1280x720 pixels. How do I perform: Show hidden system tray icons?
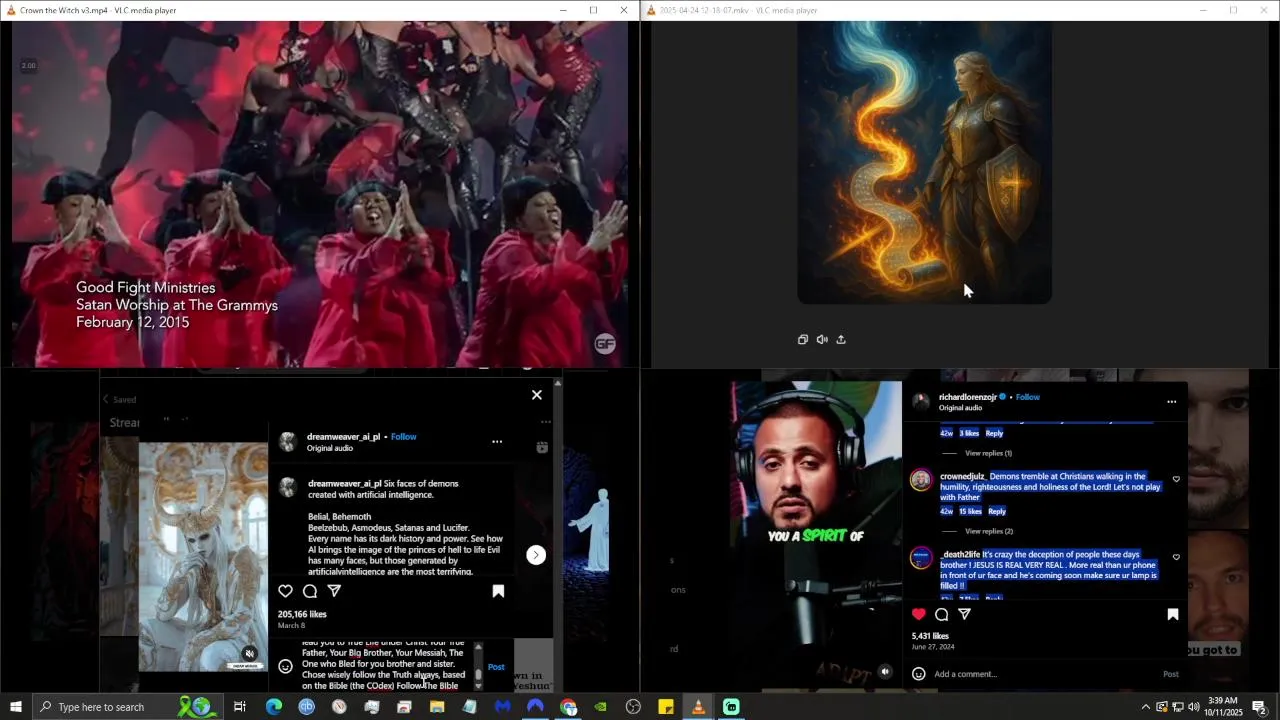[1145, 707]
